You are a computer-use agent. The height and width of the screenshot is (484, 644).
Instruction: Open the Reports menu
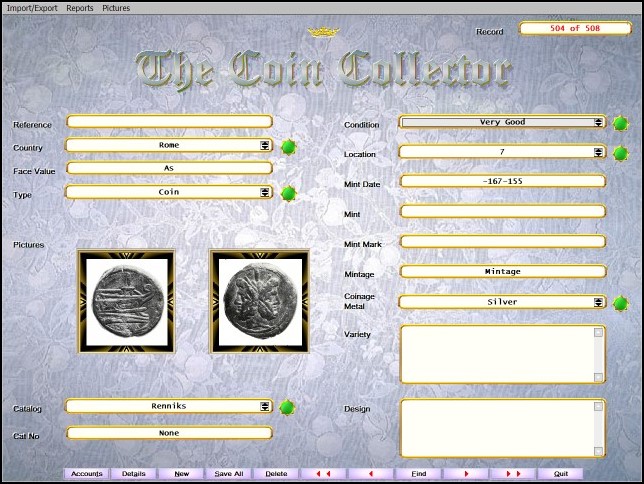click(80, 8)
